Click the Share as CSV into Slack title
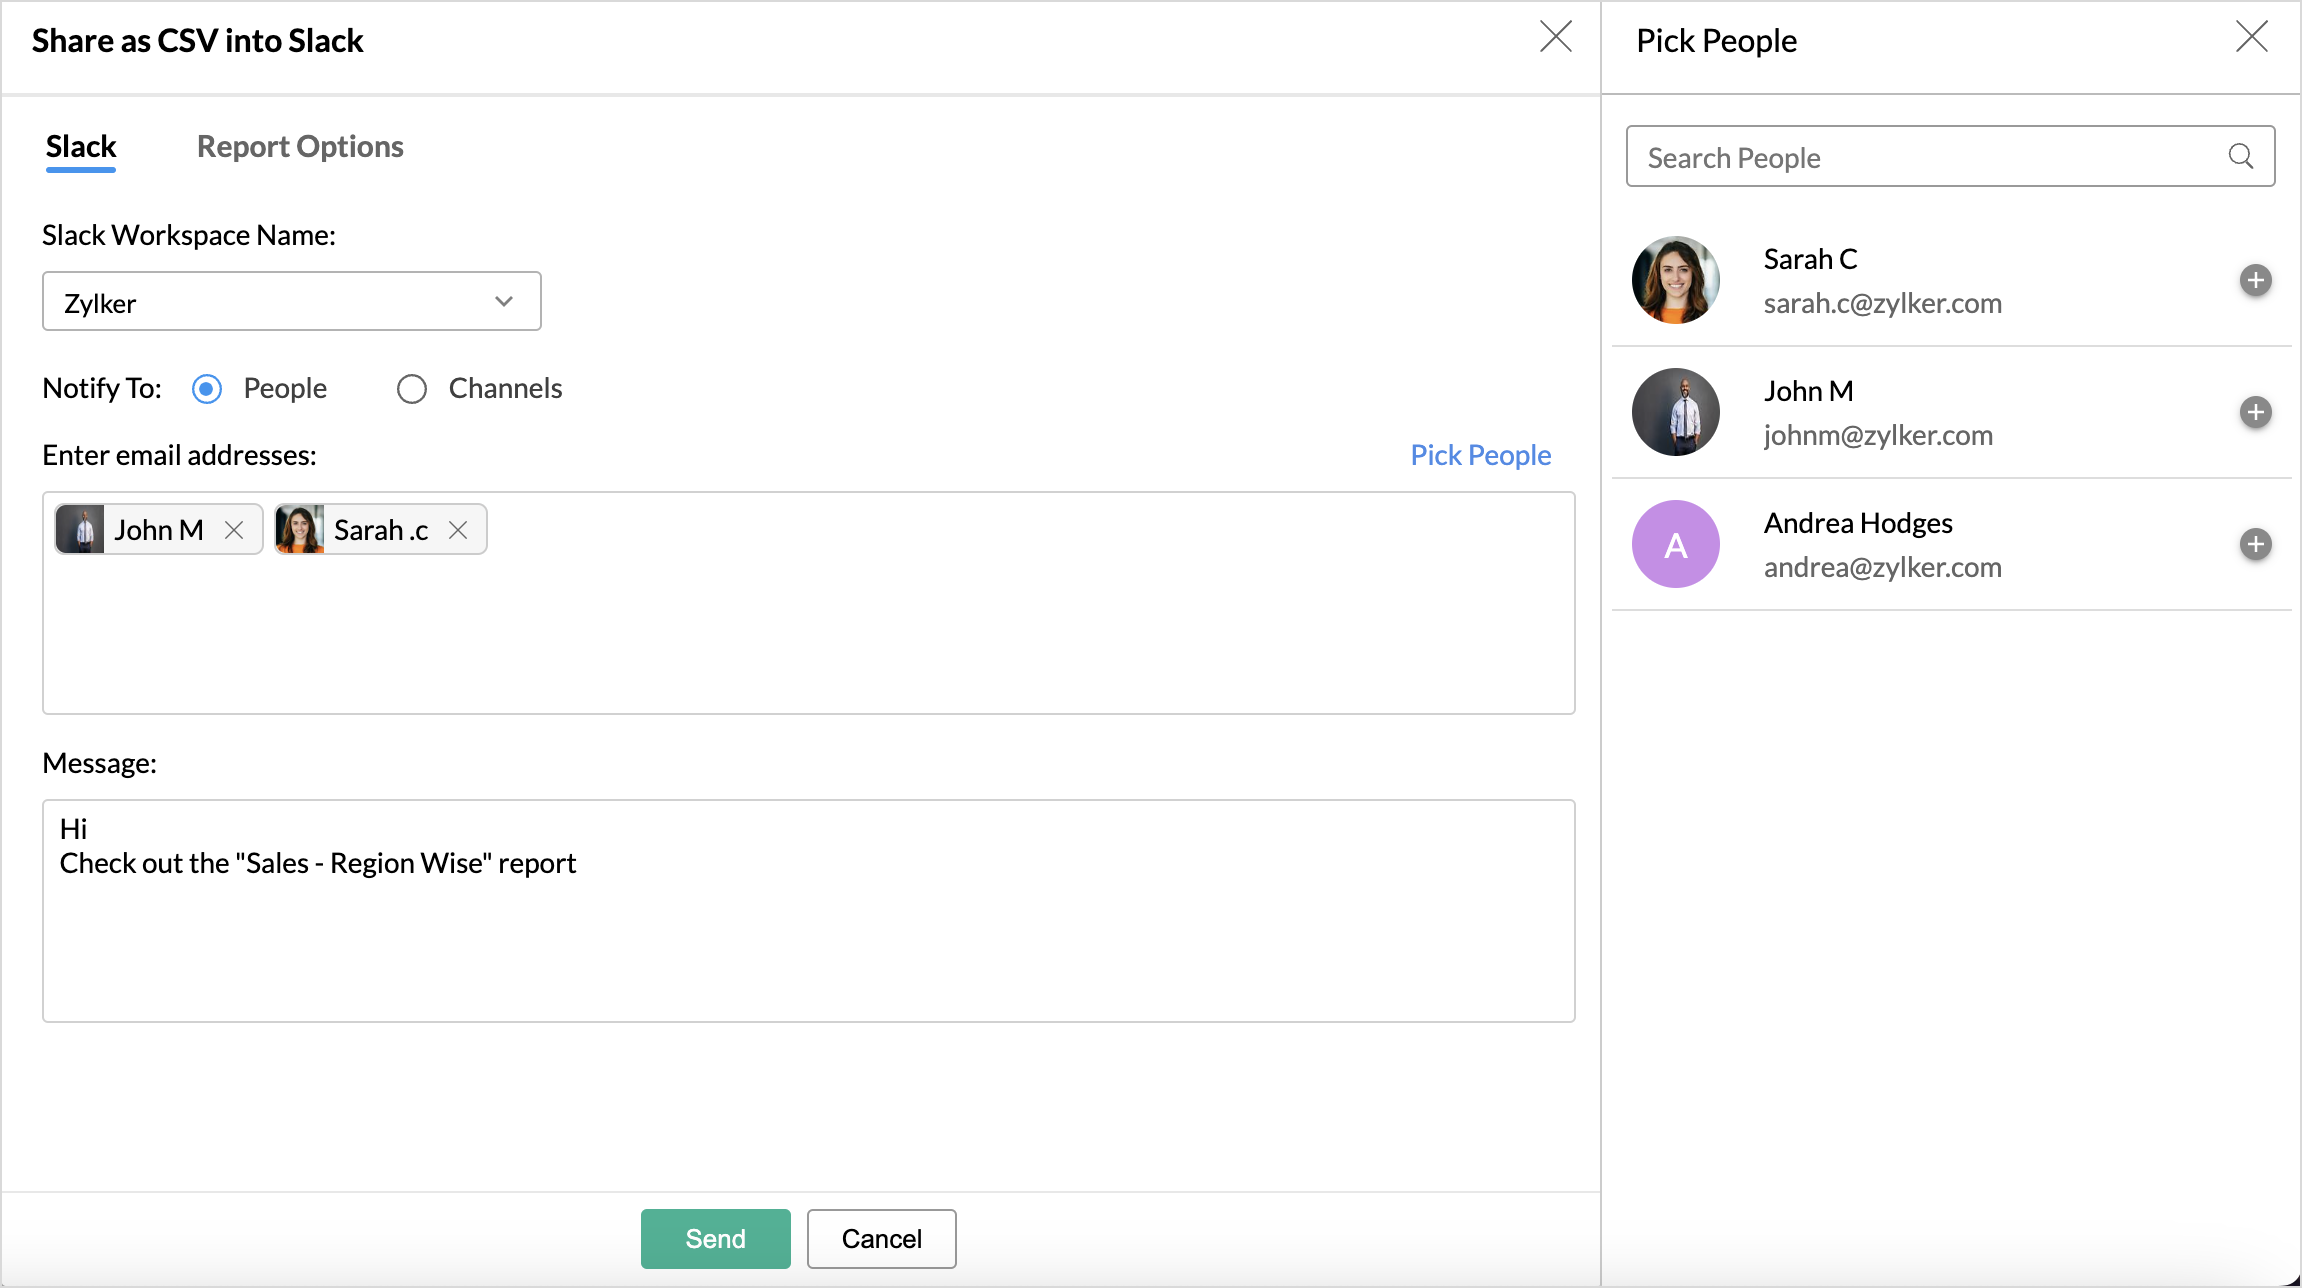Image resolution: width=2302 pixels, height=1288 pixels. click(x=198, y=41)
